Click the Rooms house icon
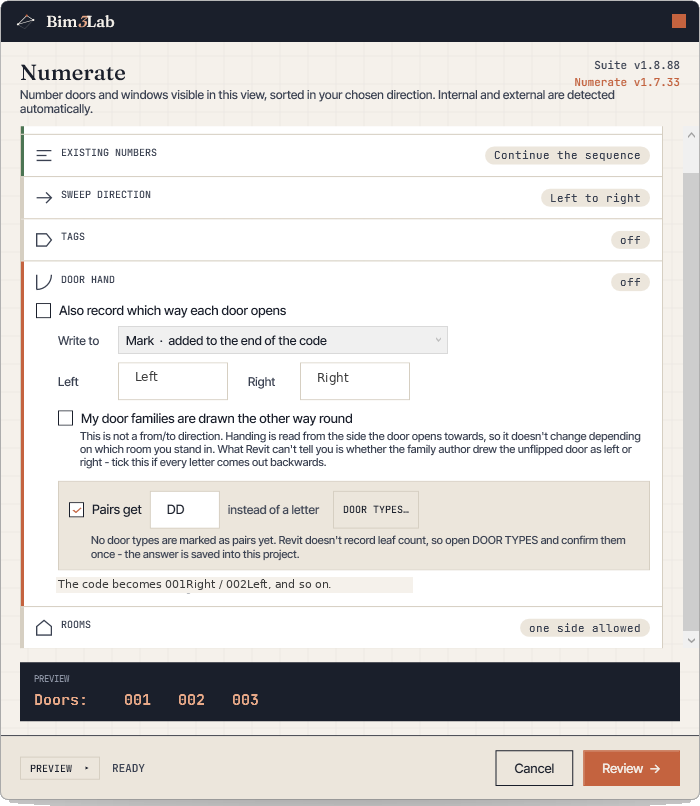This screenshot has width=700, height=806. (44, 627)
